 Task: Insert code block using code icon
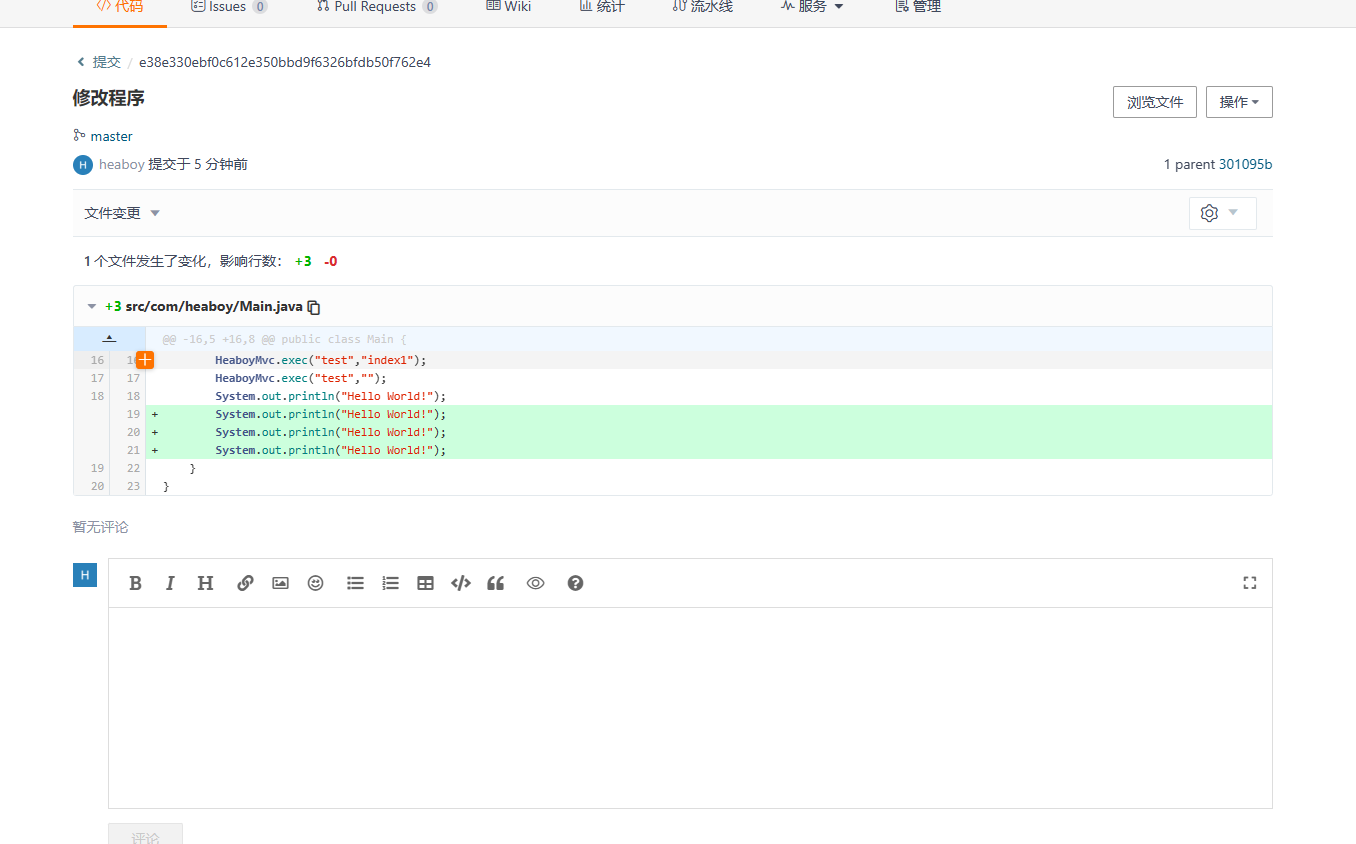[x=461, y=583]
